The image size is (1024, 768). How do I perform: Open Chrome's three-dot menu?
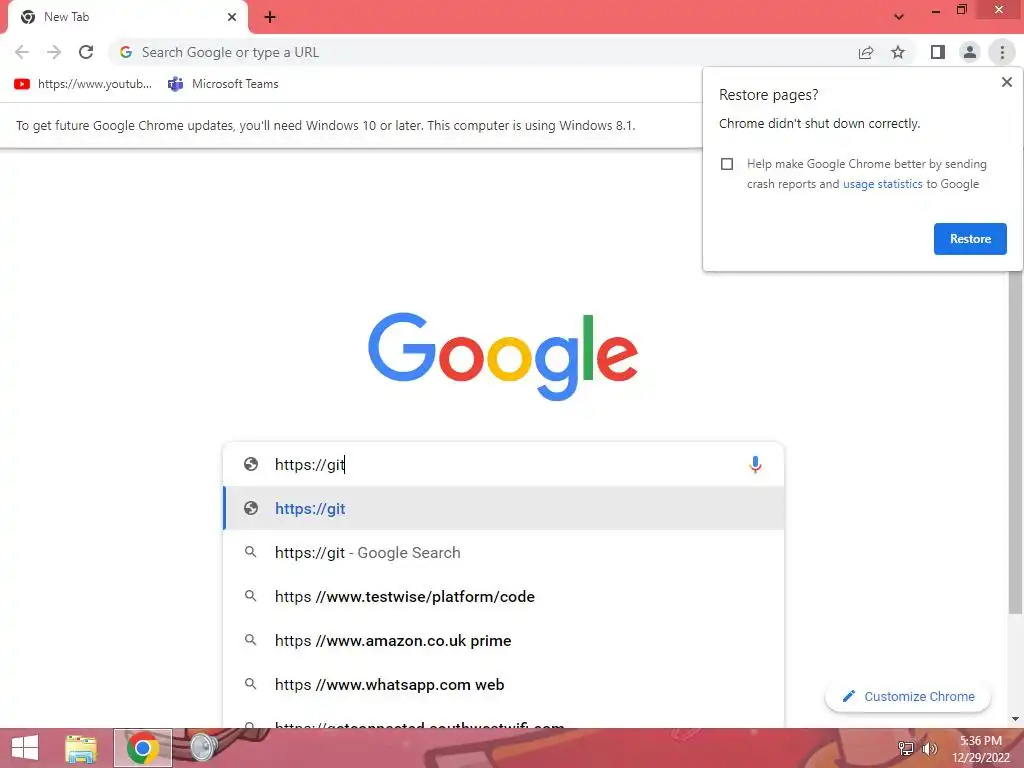tap(1002, 52)
